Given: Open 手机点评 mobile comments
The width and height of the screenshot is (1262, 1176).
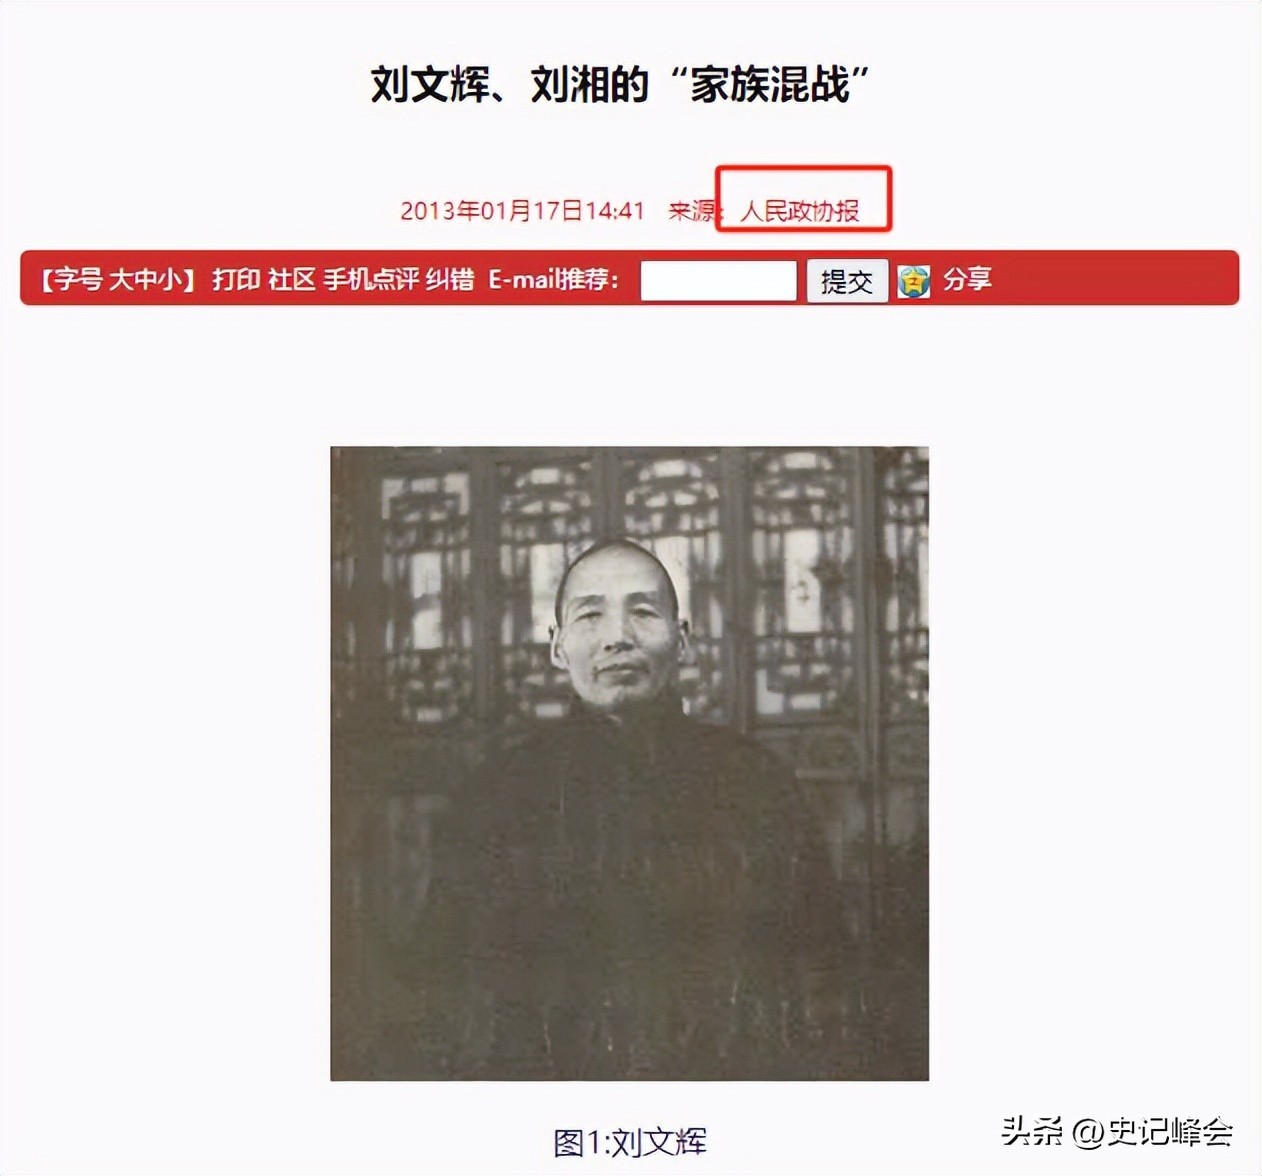Looking at the screenshot, I should tap(370, 279).
